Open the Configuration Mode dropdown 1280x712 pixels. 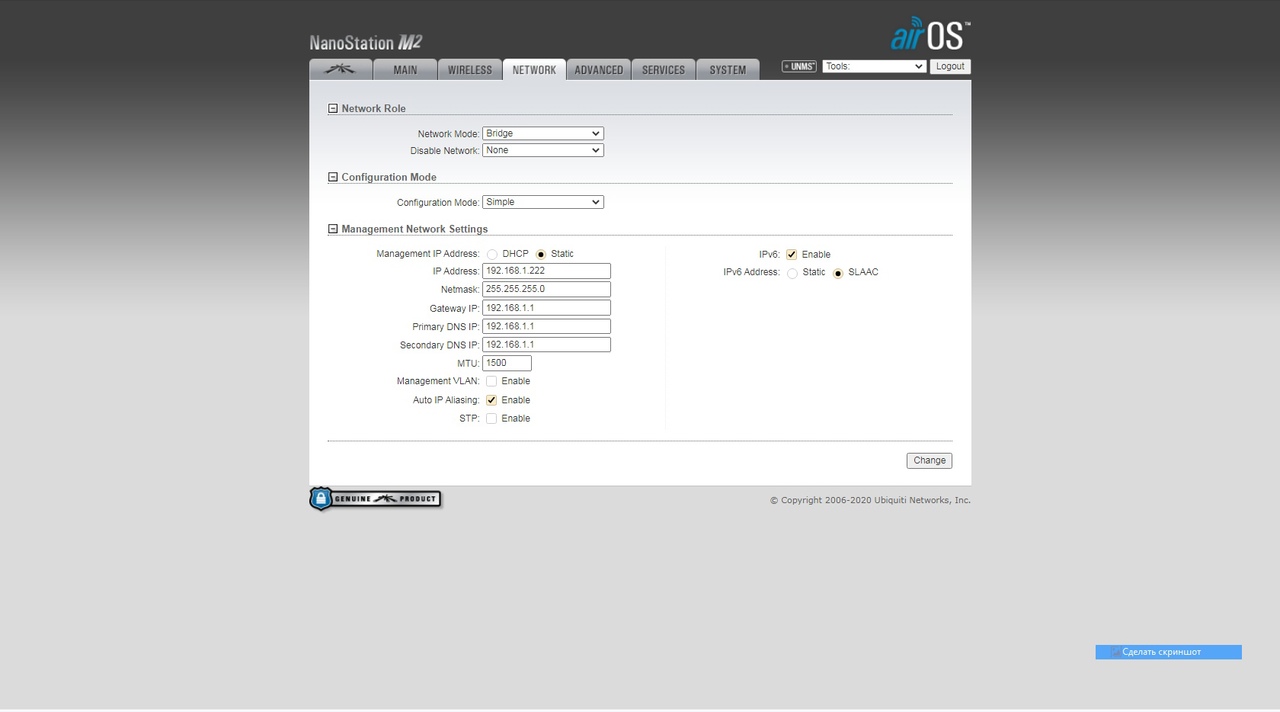[542, 202]
